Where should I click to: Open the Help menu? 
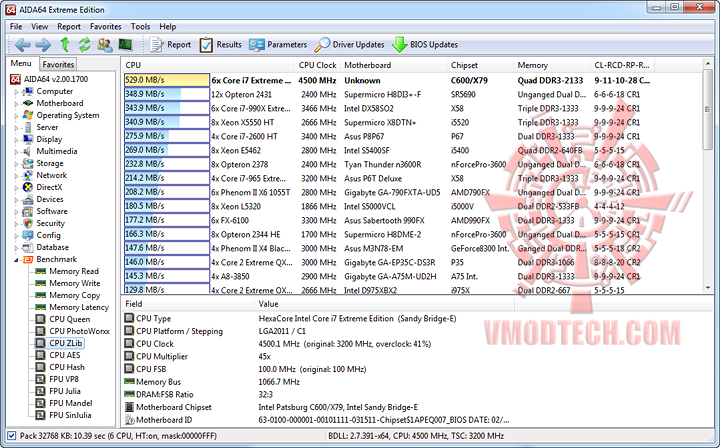pos(168,27)
